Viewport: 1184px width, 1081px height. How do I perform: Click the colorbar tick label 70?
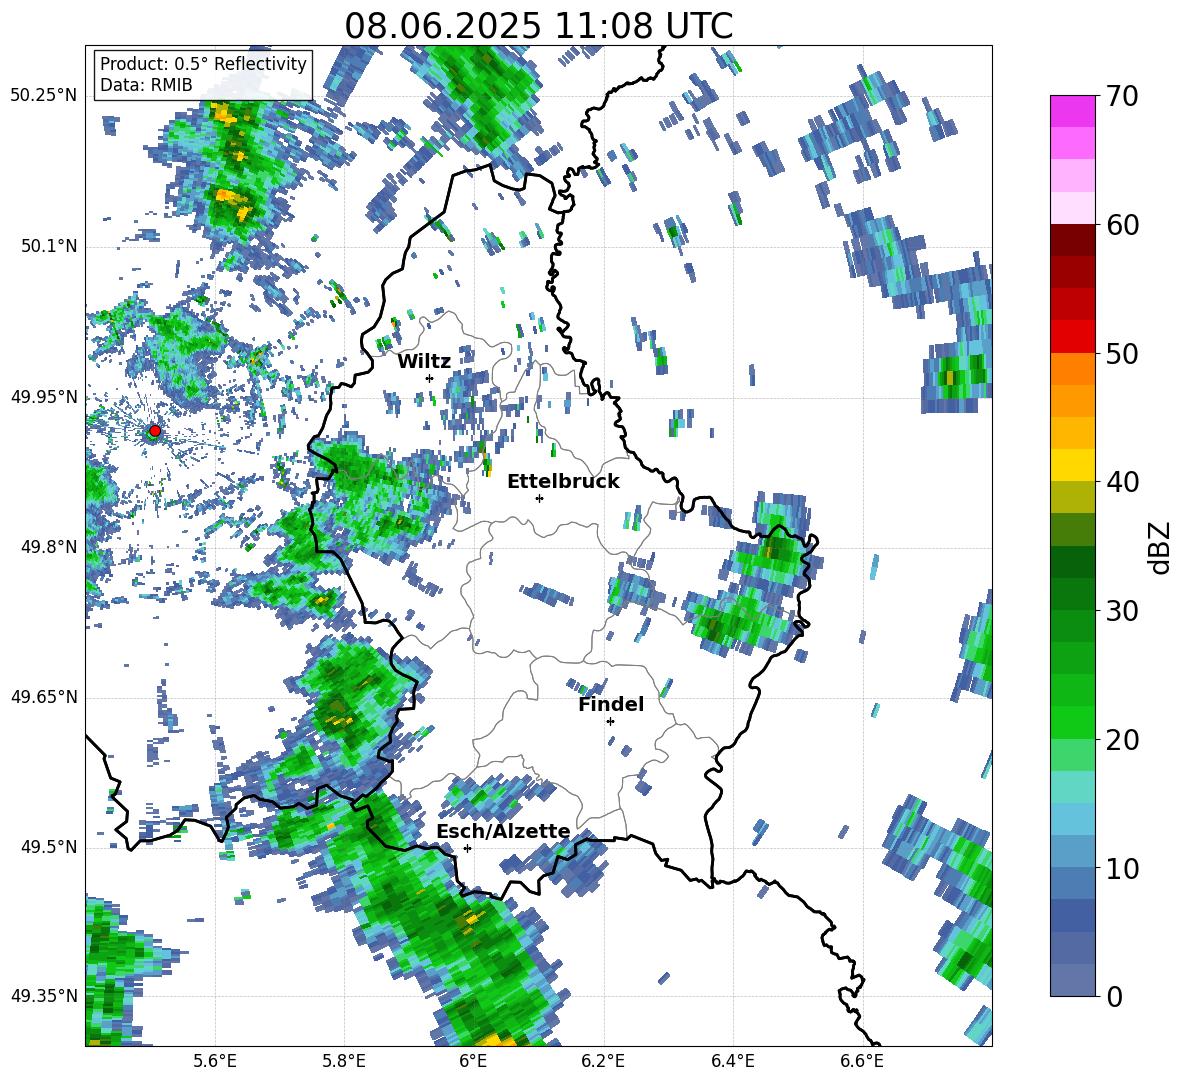[1122, 97]
